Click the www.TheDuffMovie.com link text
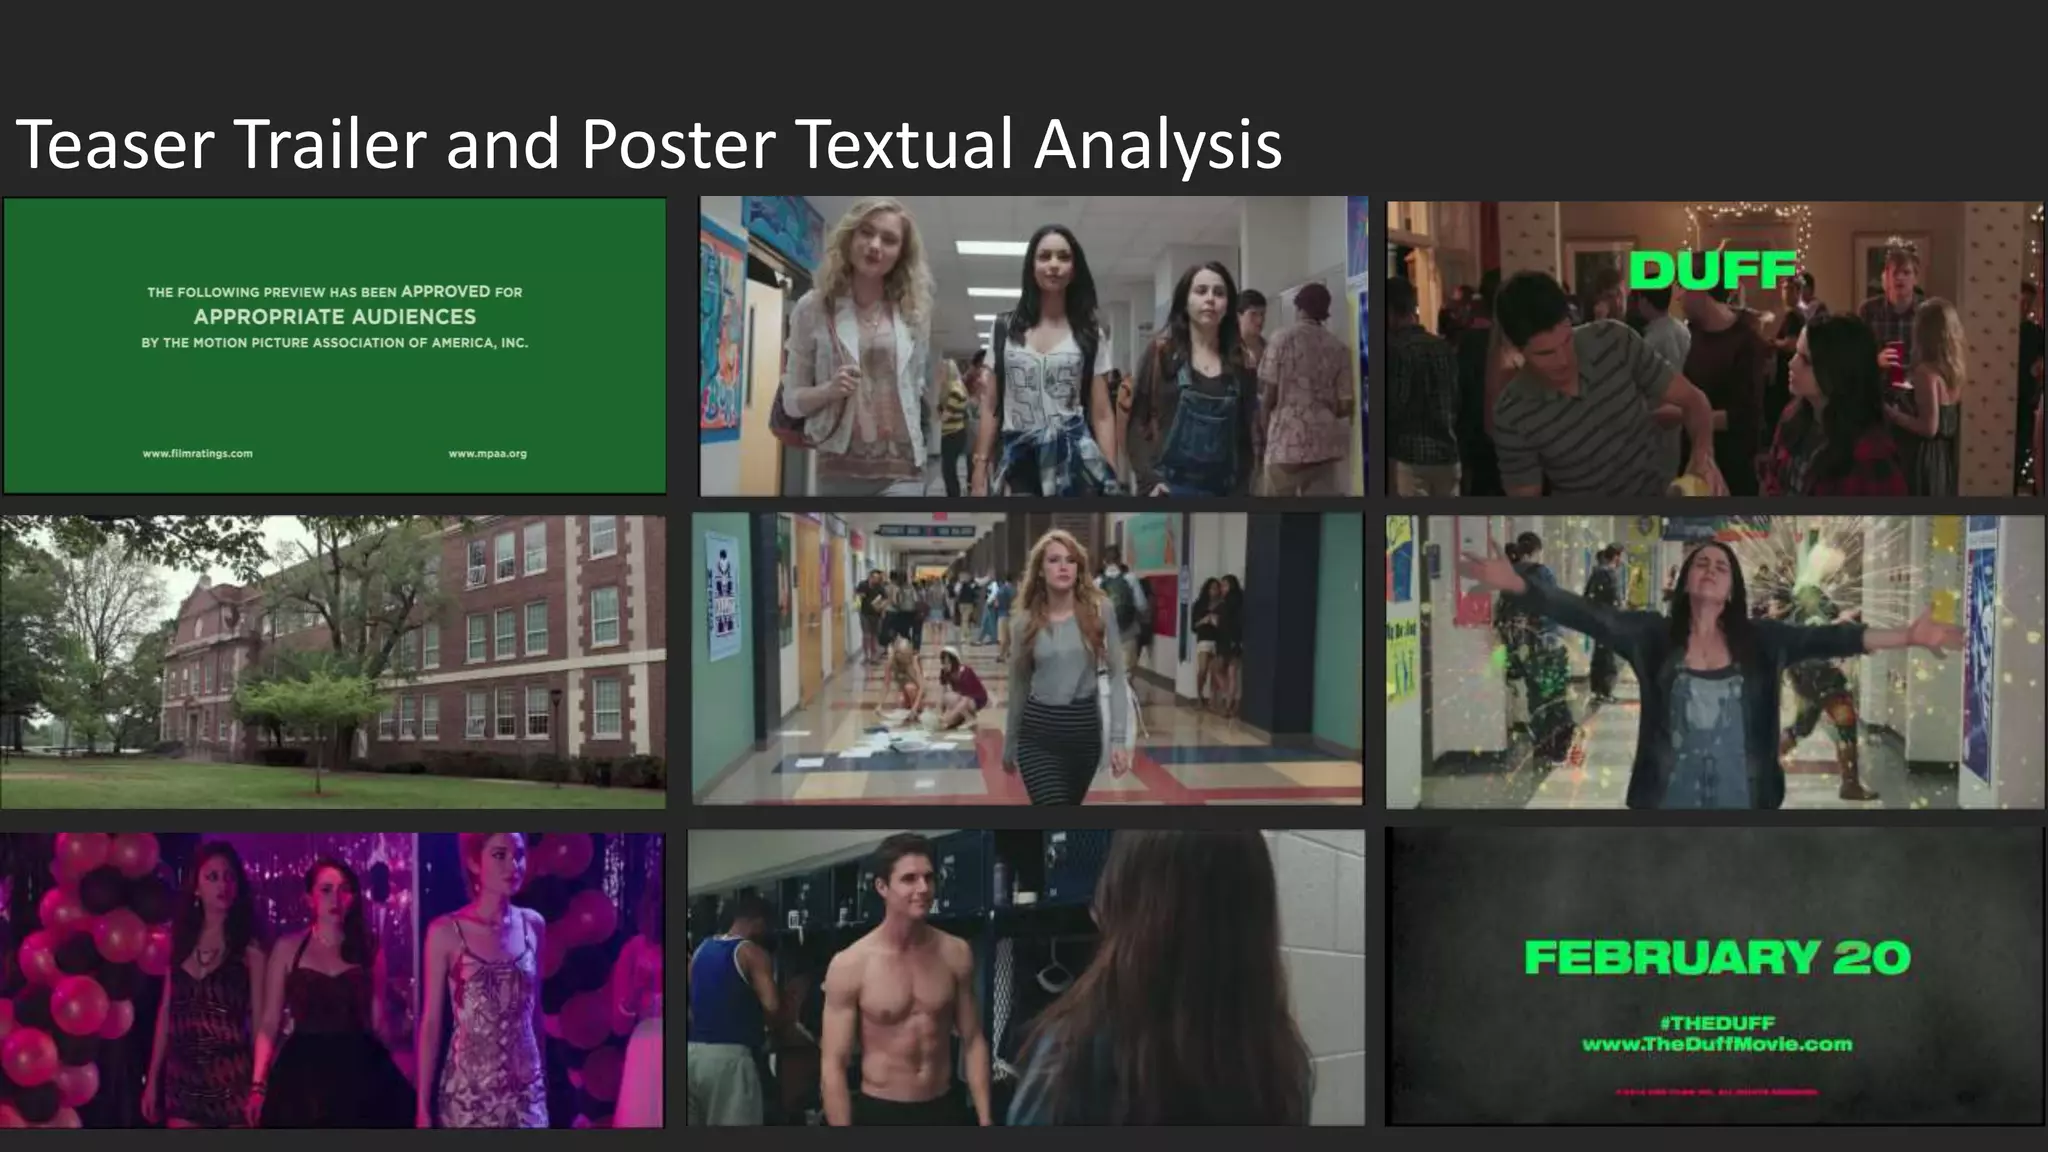The width and height of the screenshot is (2048, 1152). 1716,1045
